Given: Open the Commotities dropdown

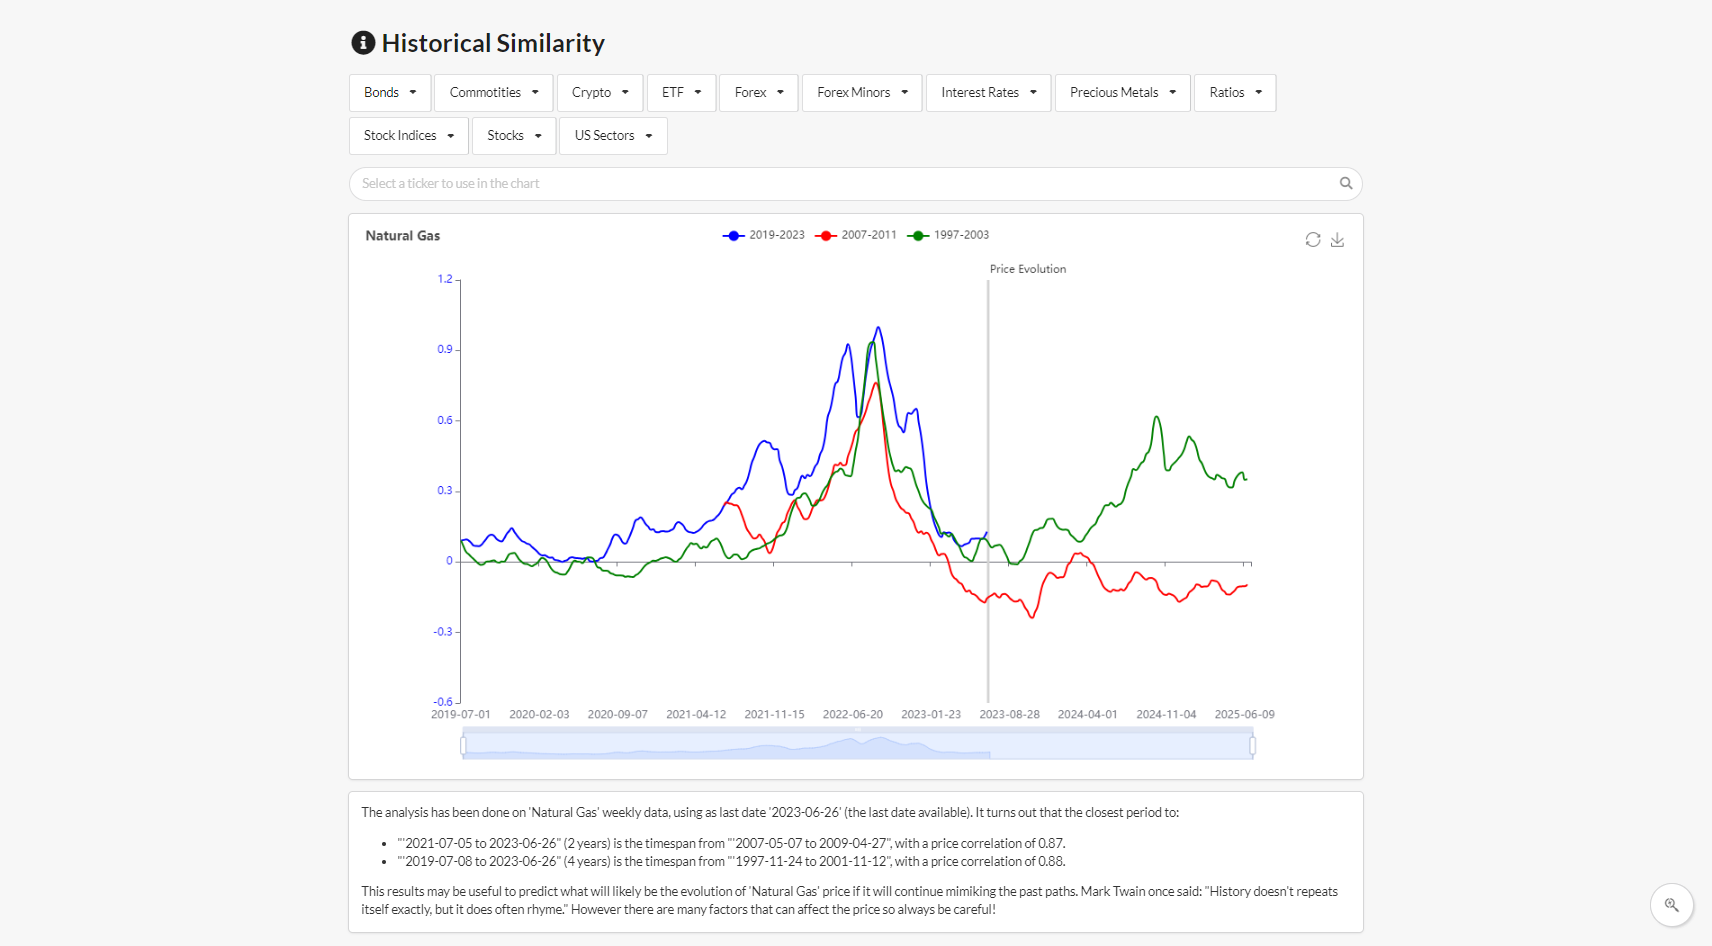Looking at the screenshot, I should tap(494, 92).
